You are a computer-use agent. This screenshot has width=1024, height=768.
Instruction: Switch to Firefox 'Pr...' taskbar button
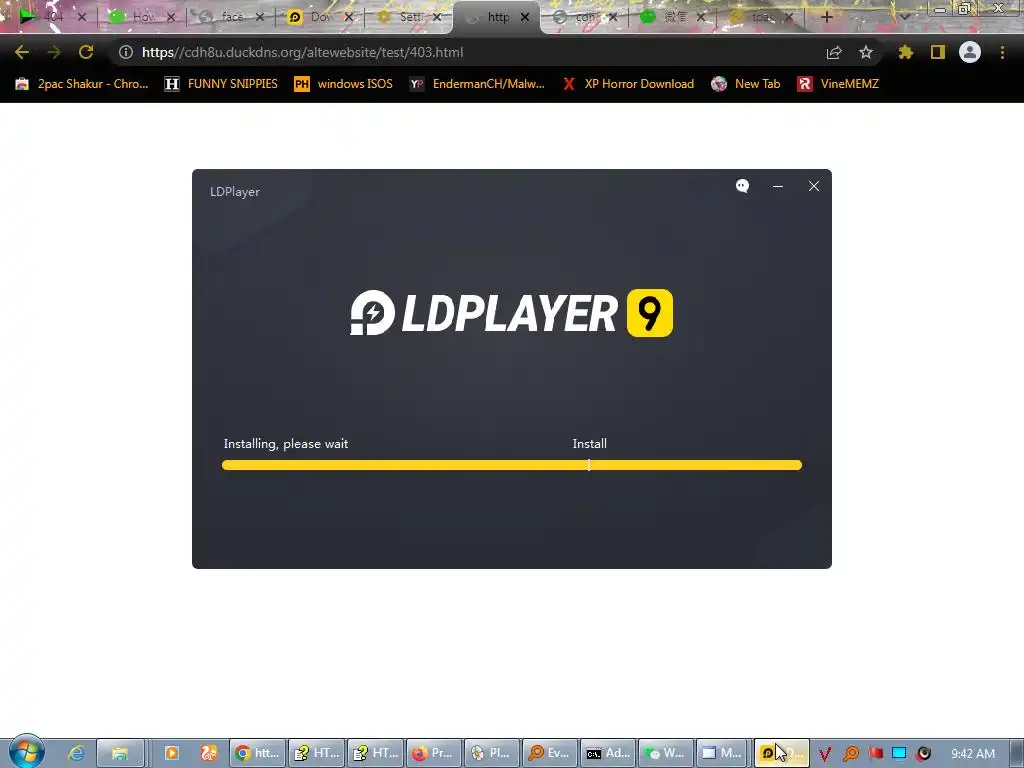point(433,753)
